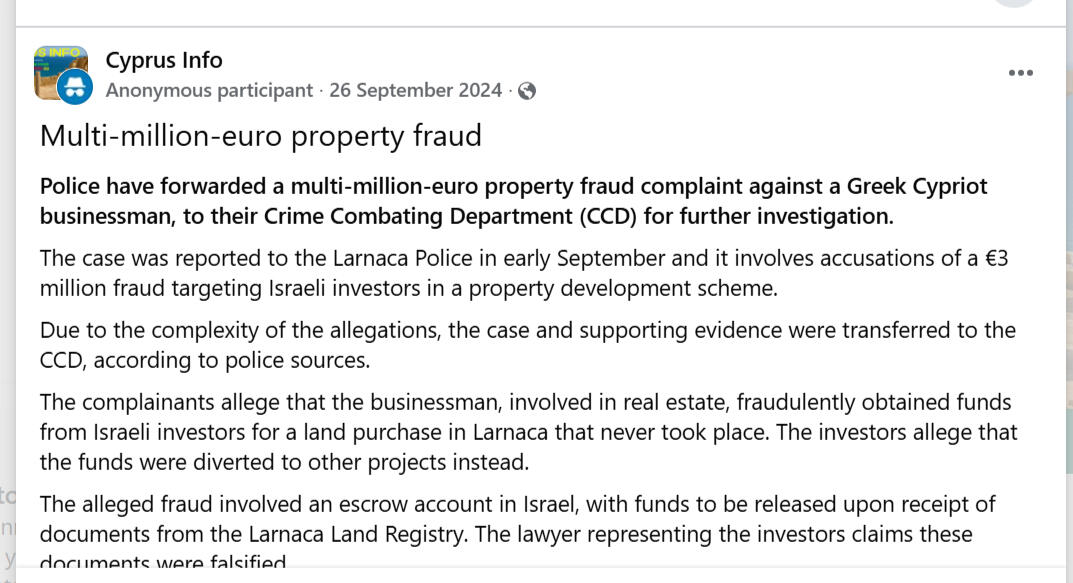Screen dimensions: 1073x583
Task: Click the cut-off 'documents were falsified' line
Action: 163,563
